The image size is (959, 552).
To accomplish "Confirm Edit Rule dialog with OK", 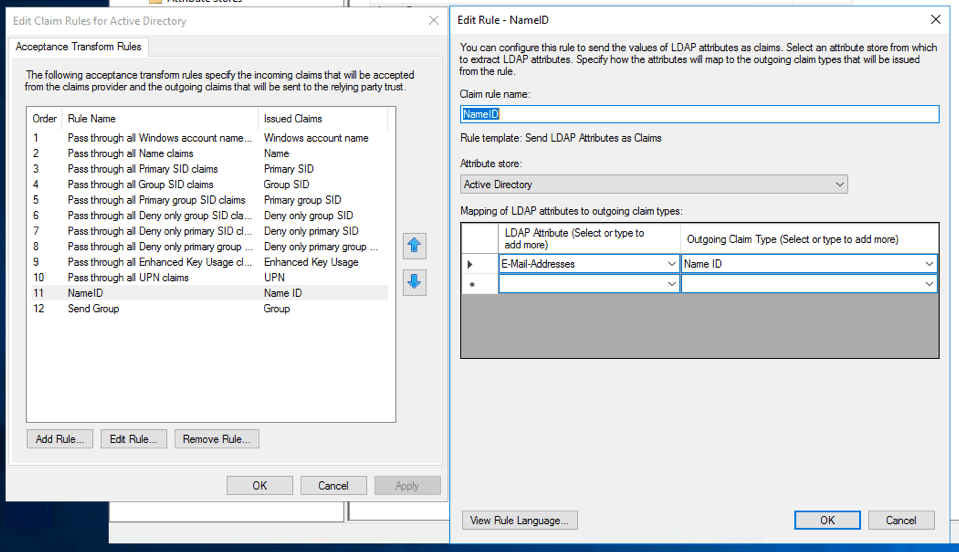I will 827,520.
